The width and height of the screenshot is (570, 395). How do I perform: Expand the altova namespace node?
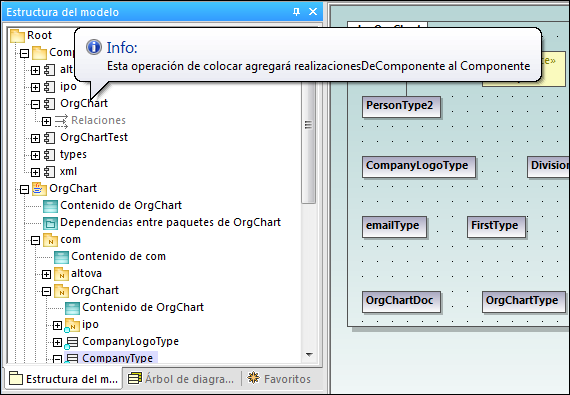click(46, 274)
